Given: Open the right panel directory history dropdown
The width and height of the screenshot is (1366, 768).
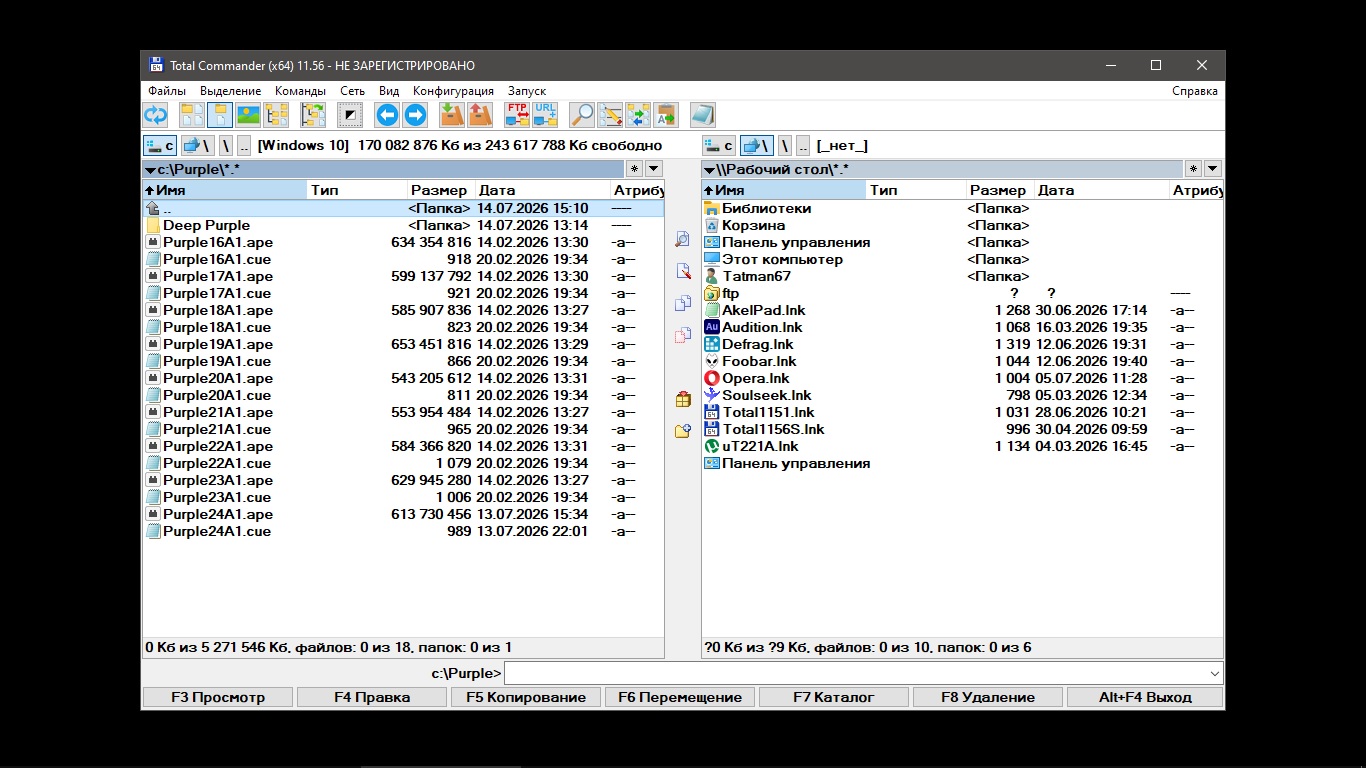Looking at the screenshot, I should [1212, 169].
